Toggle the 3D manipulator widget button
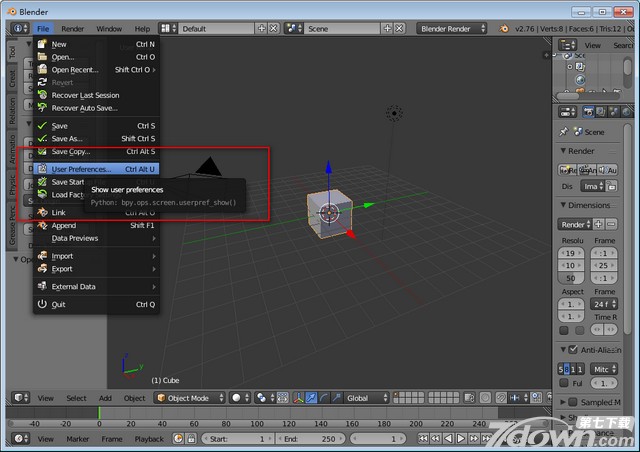The width and height of the screenshot is (640, 452). tap(297, 398)
